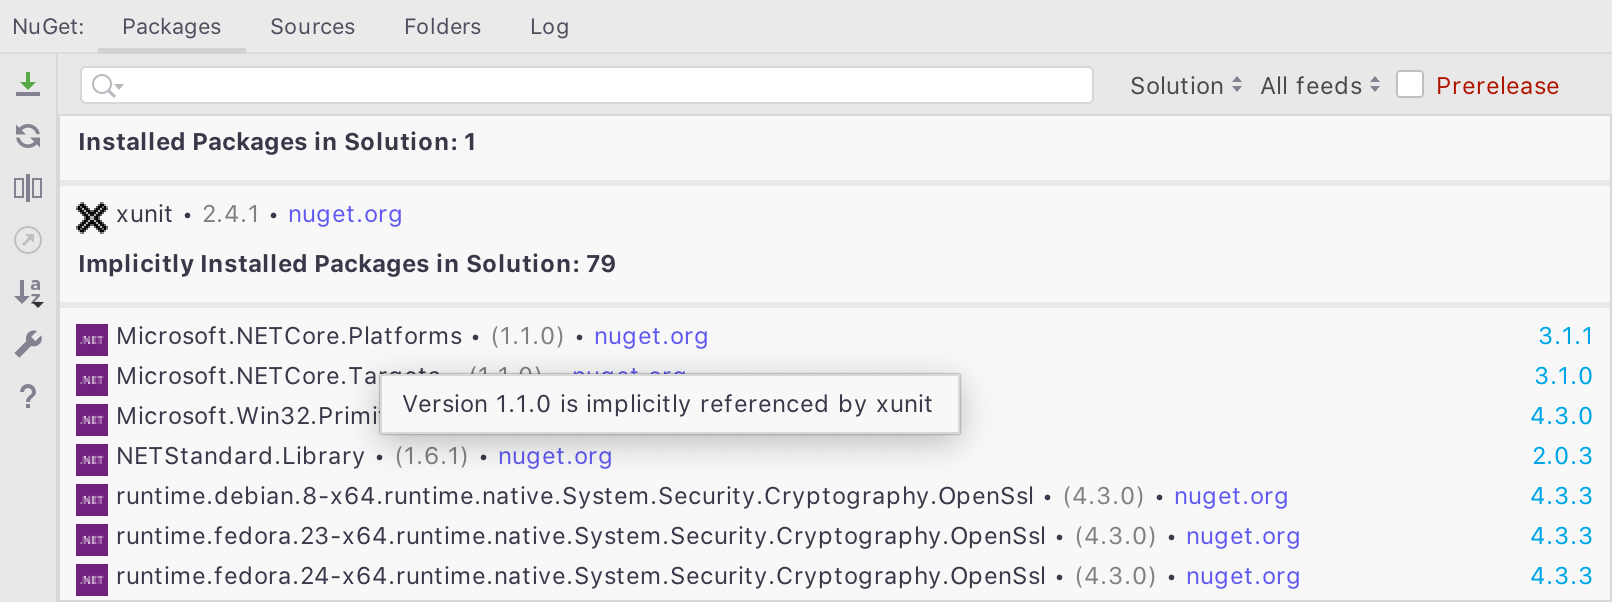Screen dimensions: 1612x602
Task: Select the runtime.fedora.24-x64 OpenSsl package name
Action: click(581, 576)
